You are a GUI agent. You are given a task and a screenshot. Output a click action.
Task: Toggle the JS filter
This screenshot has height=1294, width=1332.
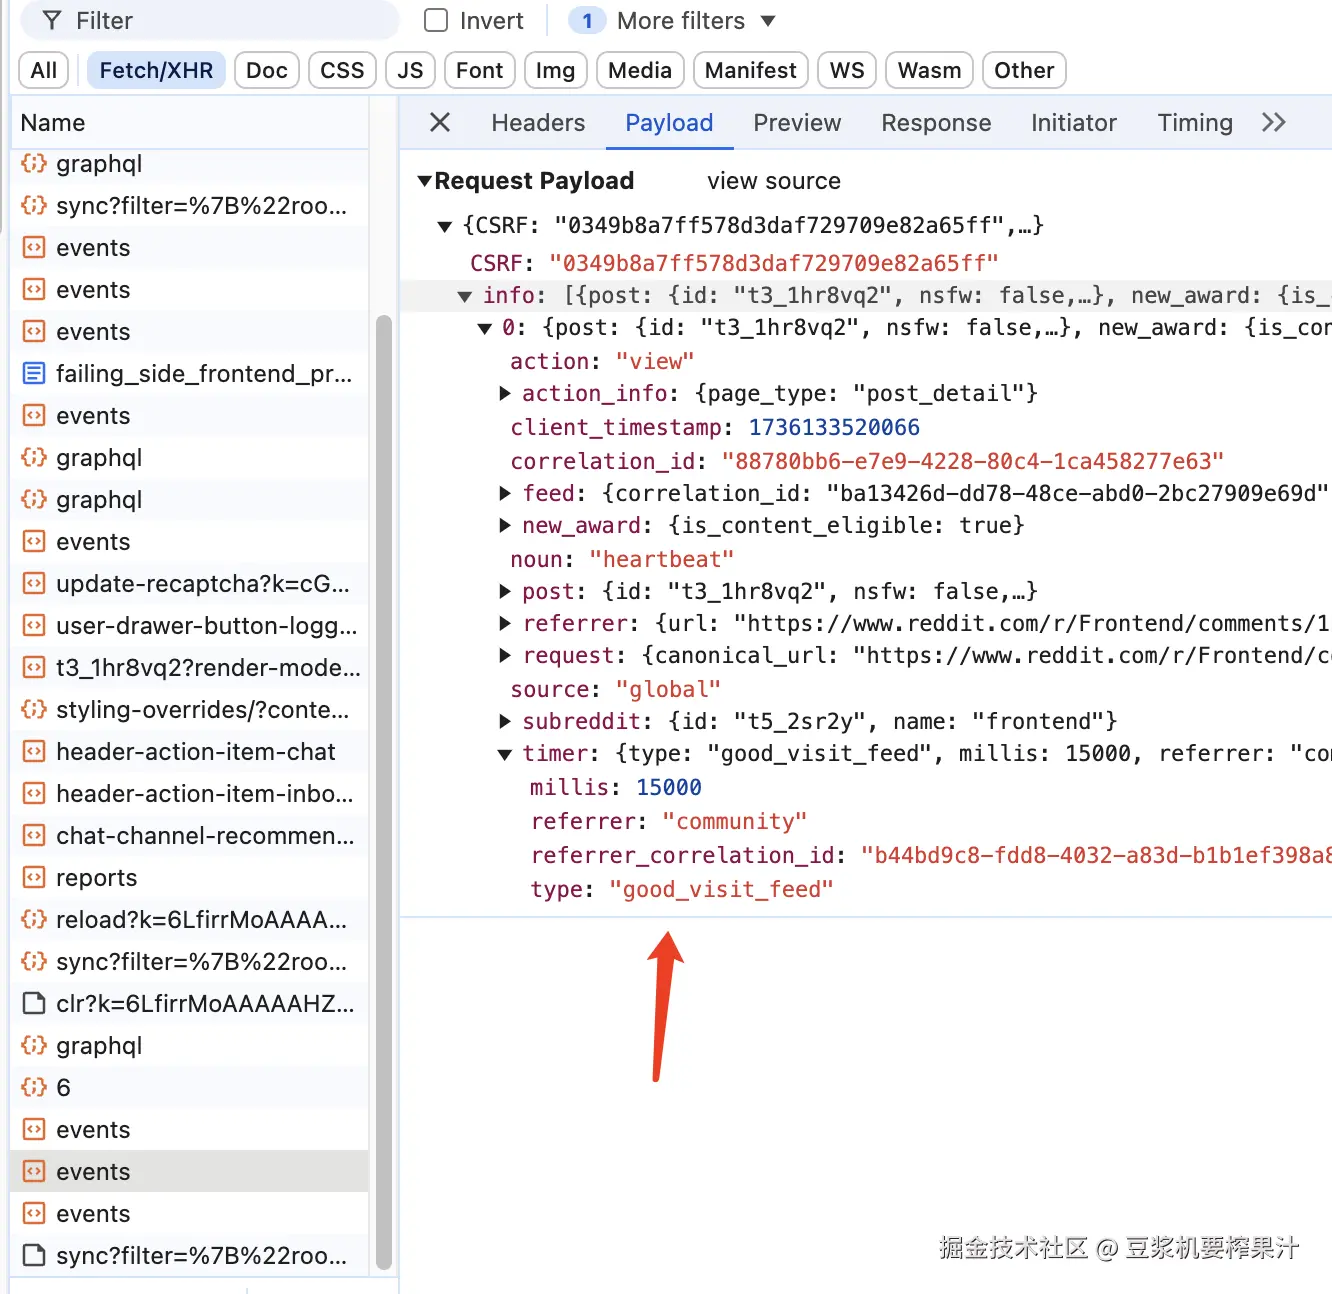(410, 71)
